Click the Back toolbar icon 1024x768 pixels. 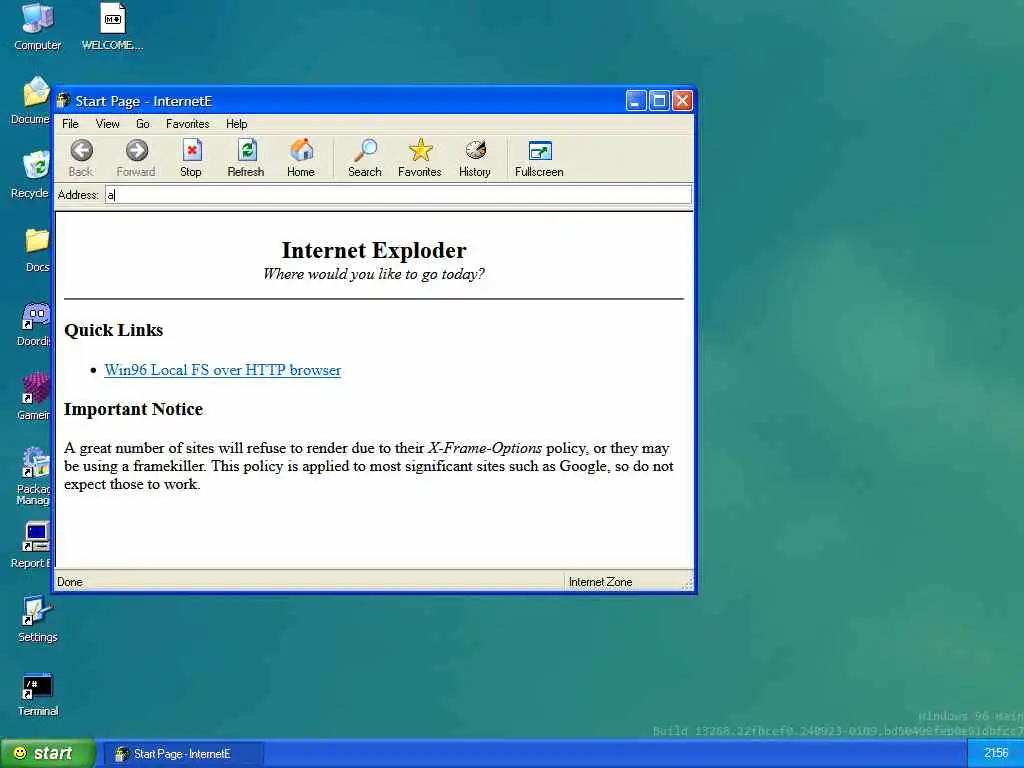point(81,151)
